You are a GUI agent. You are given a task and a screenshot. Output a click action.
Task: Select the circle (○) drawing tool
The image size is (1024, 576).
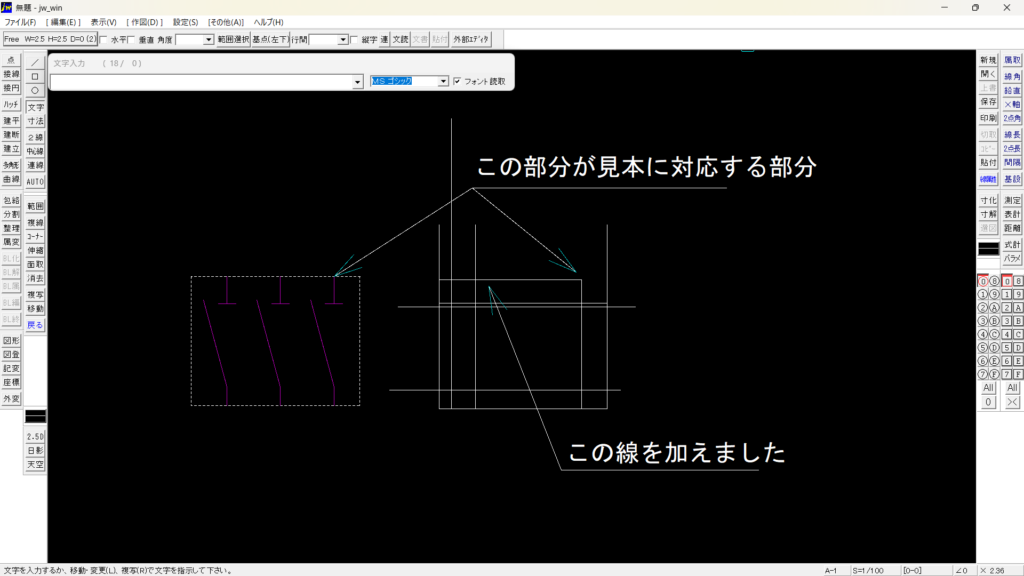pos(35,89)
